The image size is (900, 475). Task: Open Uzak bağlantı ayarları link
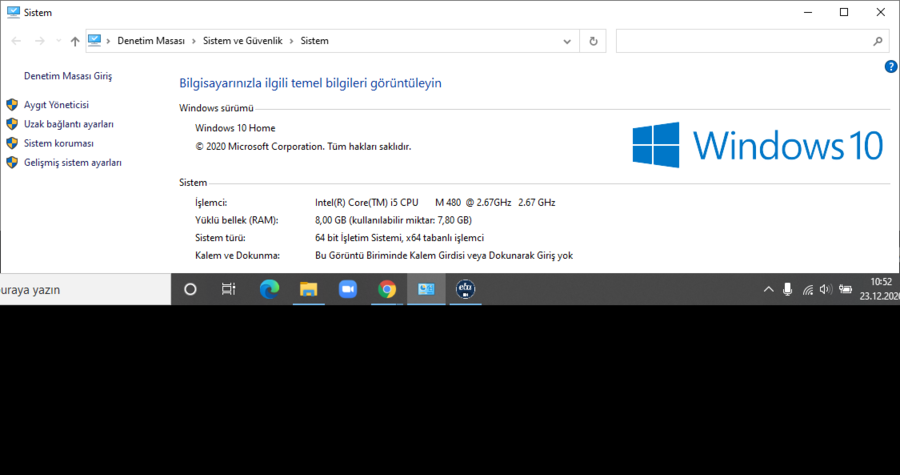coord(69,124)
